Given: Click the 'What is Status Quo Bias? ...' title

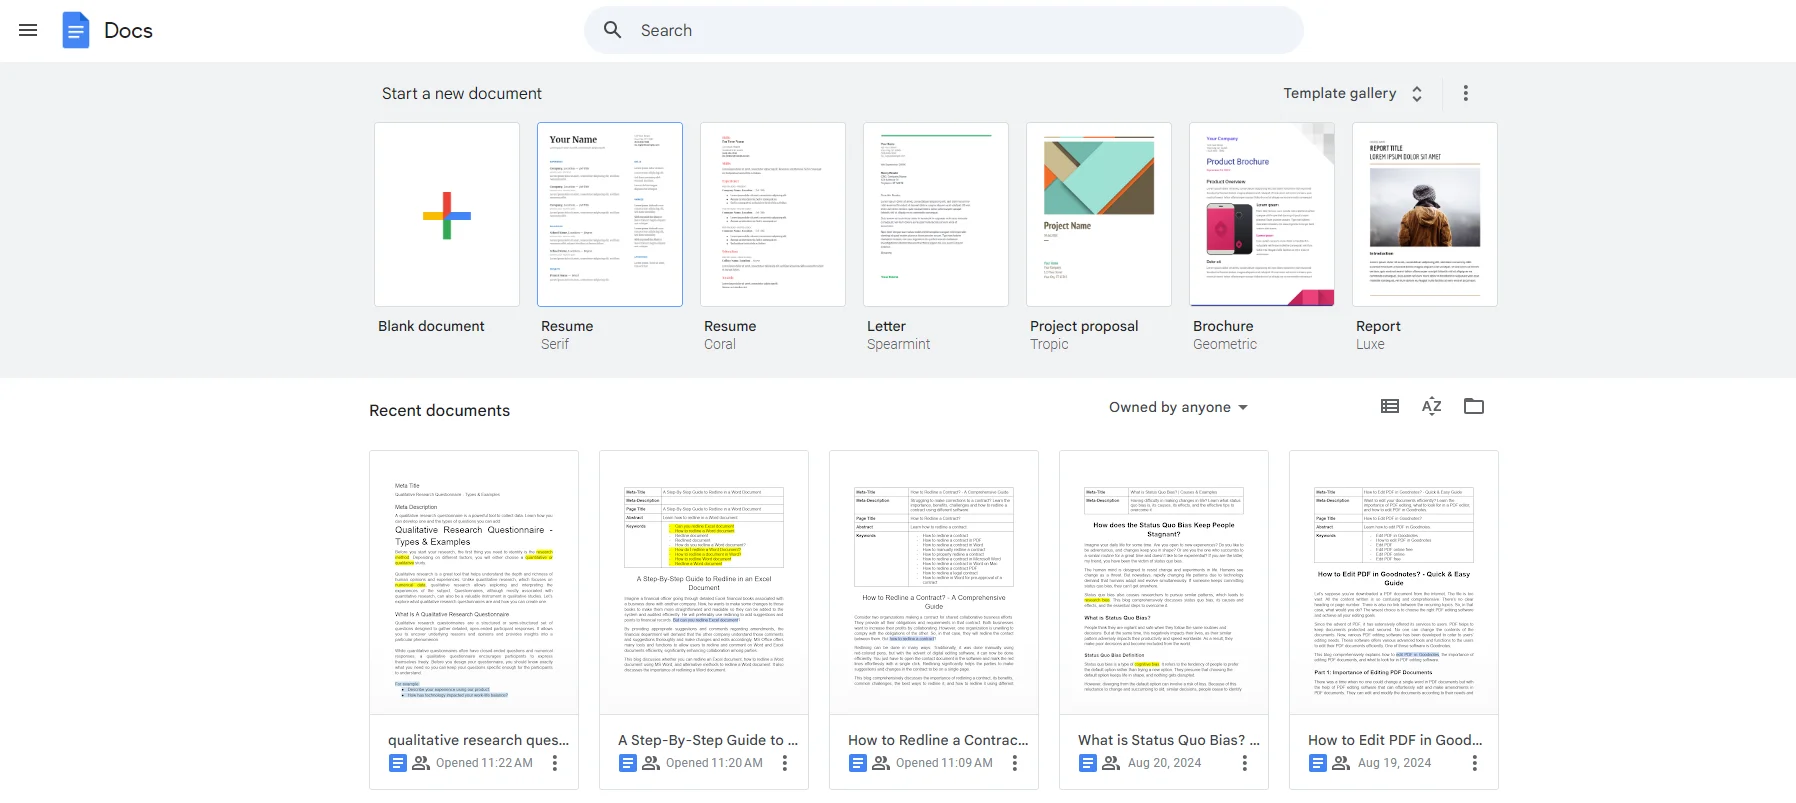Looking at the screenshot, I should 1169,740.
